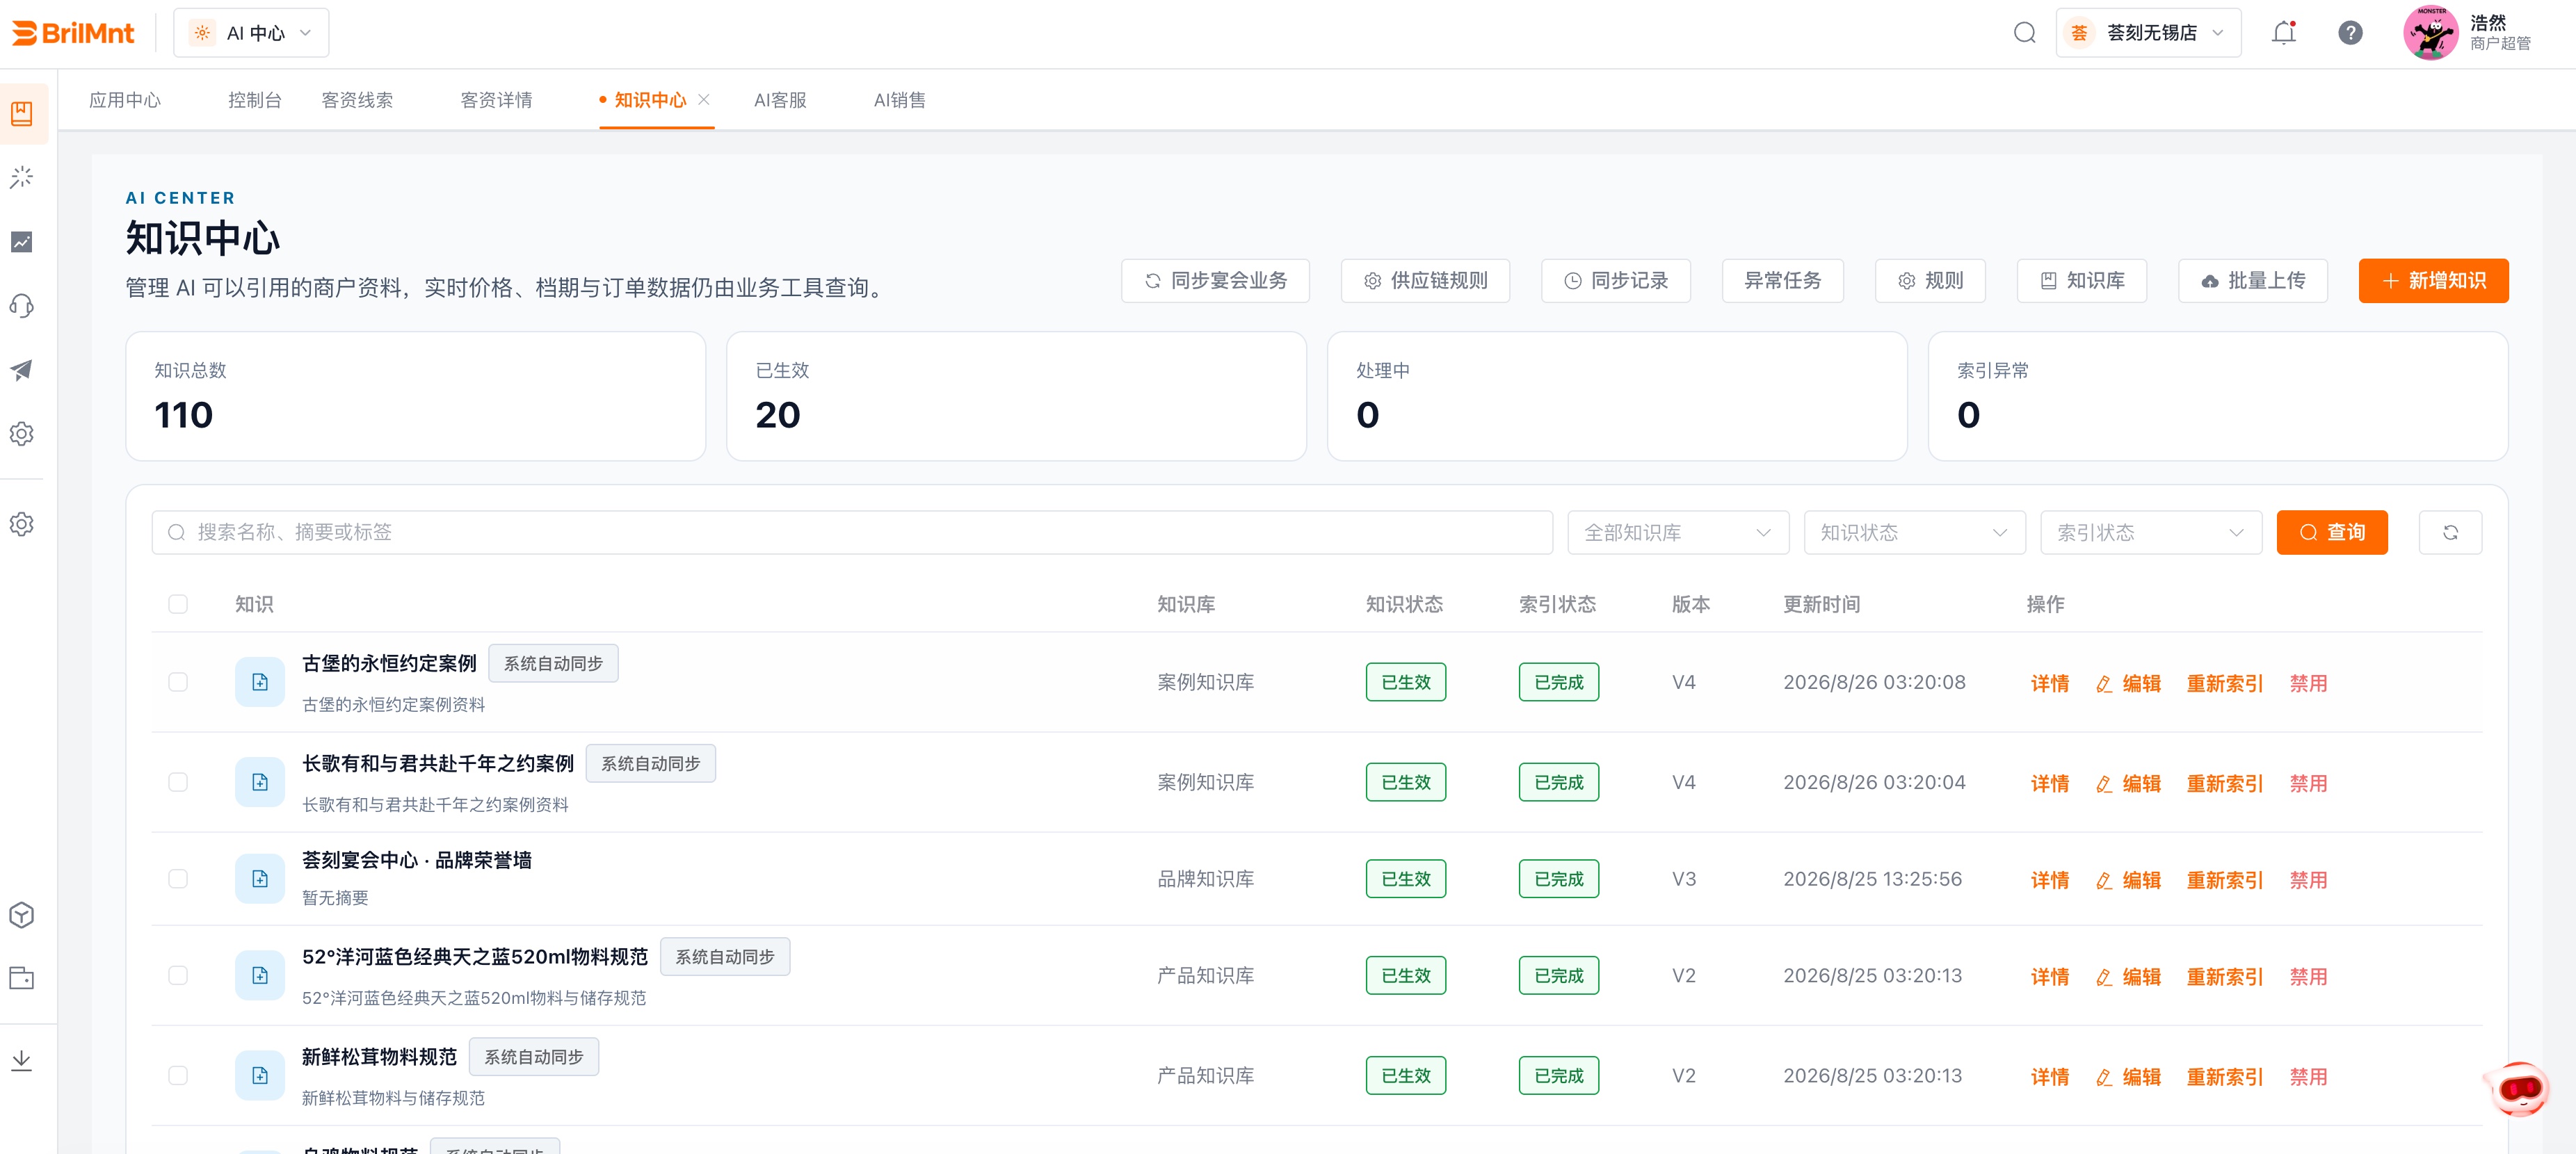This screenshot has width=2576, height=1154.
Task: Check the box for 荟刻宴会中心·品牌荣誉墙
Action: (x=178, y=879)
